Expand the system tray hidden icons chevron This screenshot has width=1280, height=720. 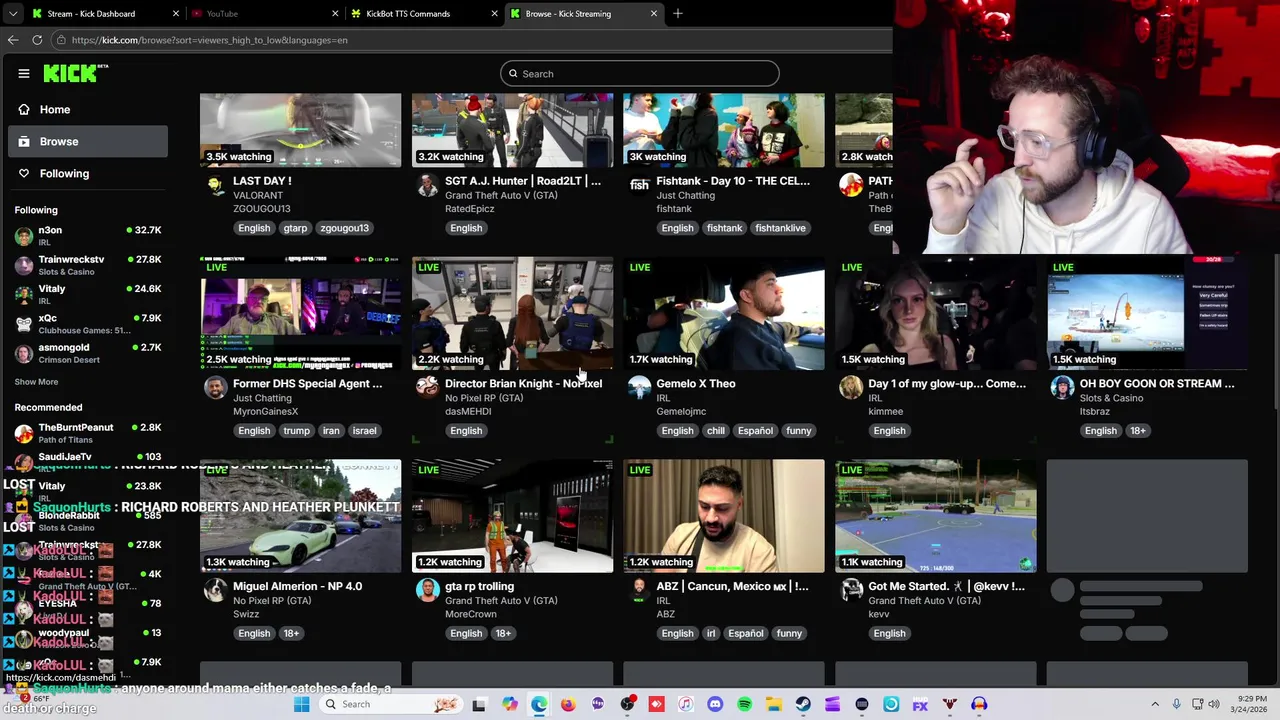(1155, 704)
